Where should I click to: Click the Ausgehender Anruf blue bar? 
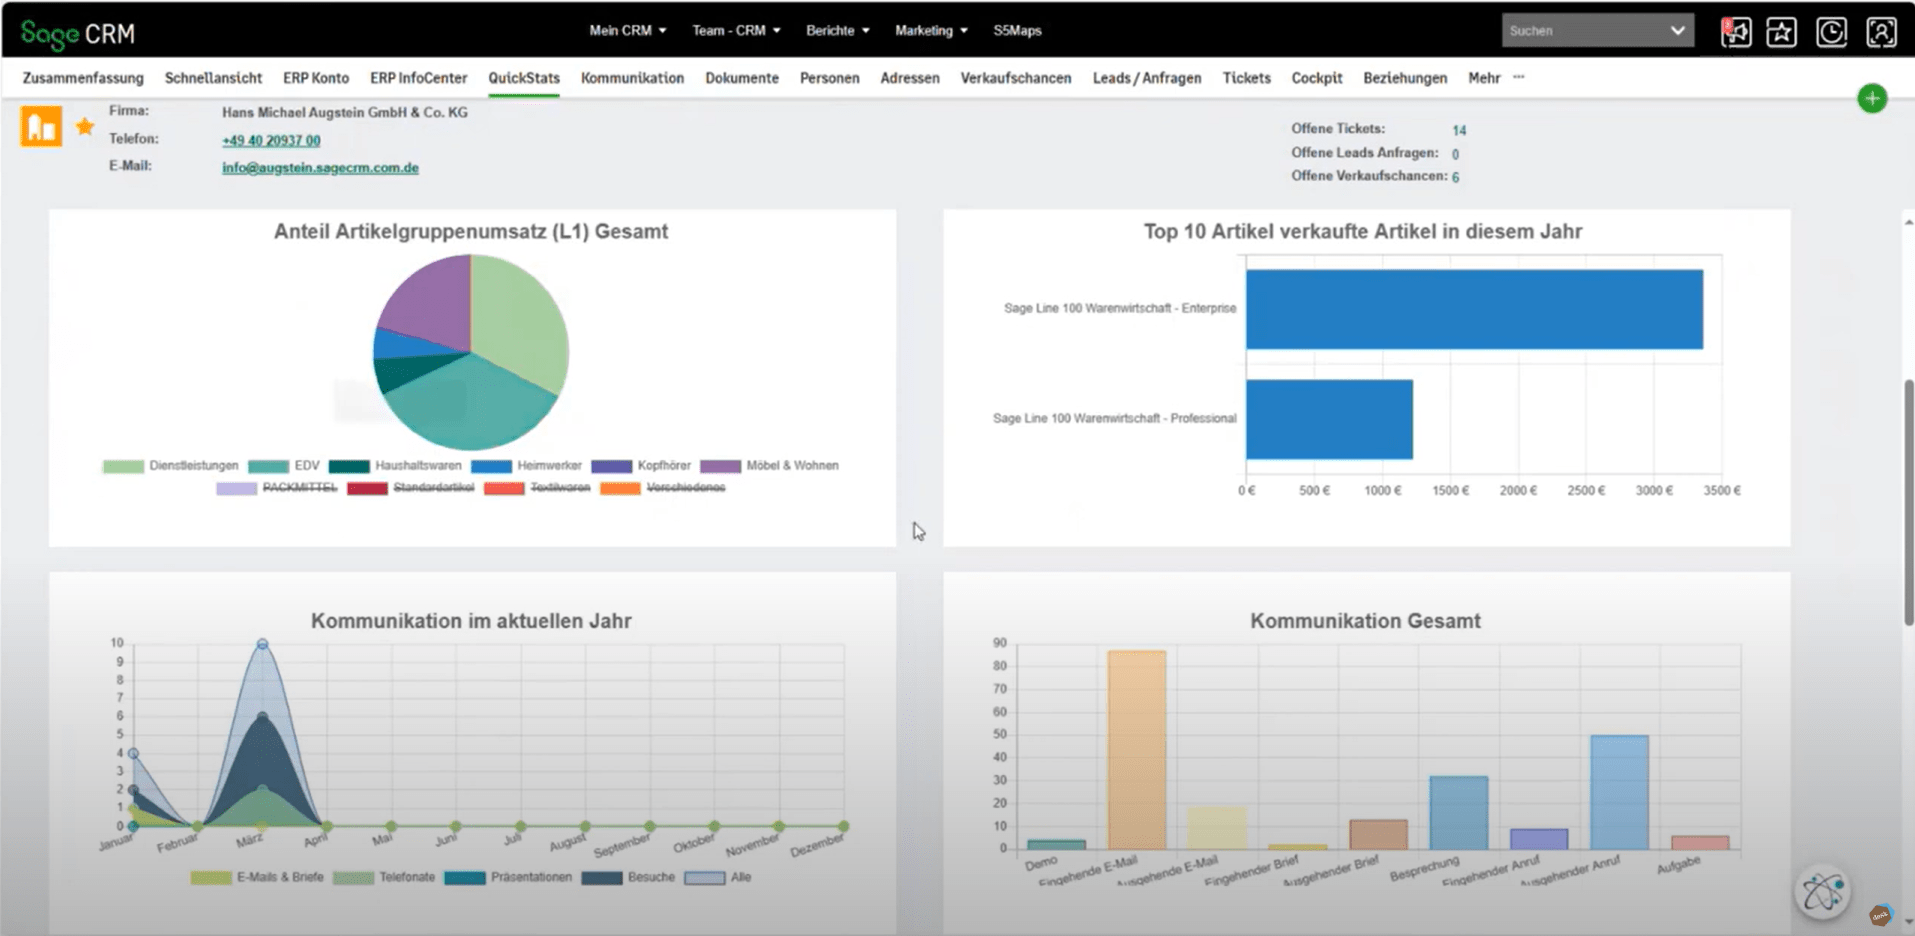[1619, 793]
